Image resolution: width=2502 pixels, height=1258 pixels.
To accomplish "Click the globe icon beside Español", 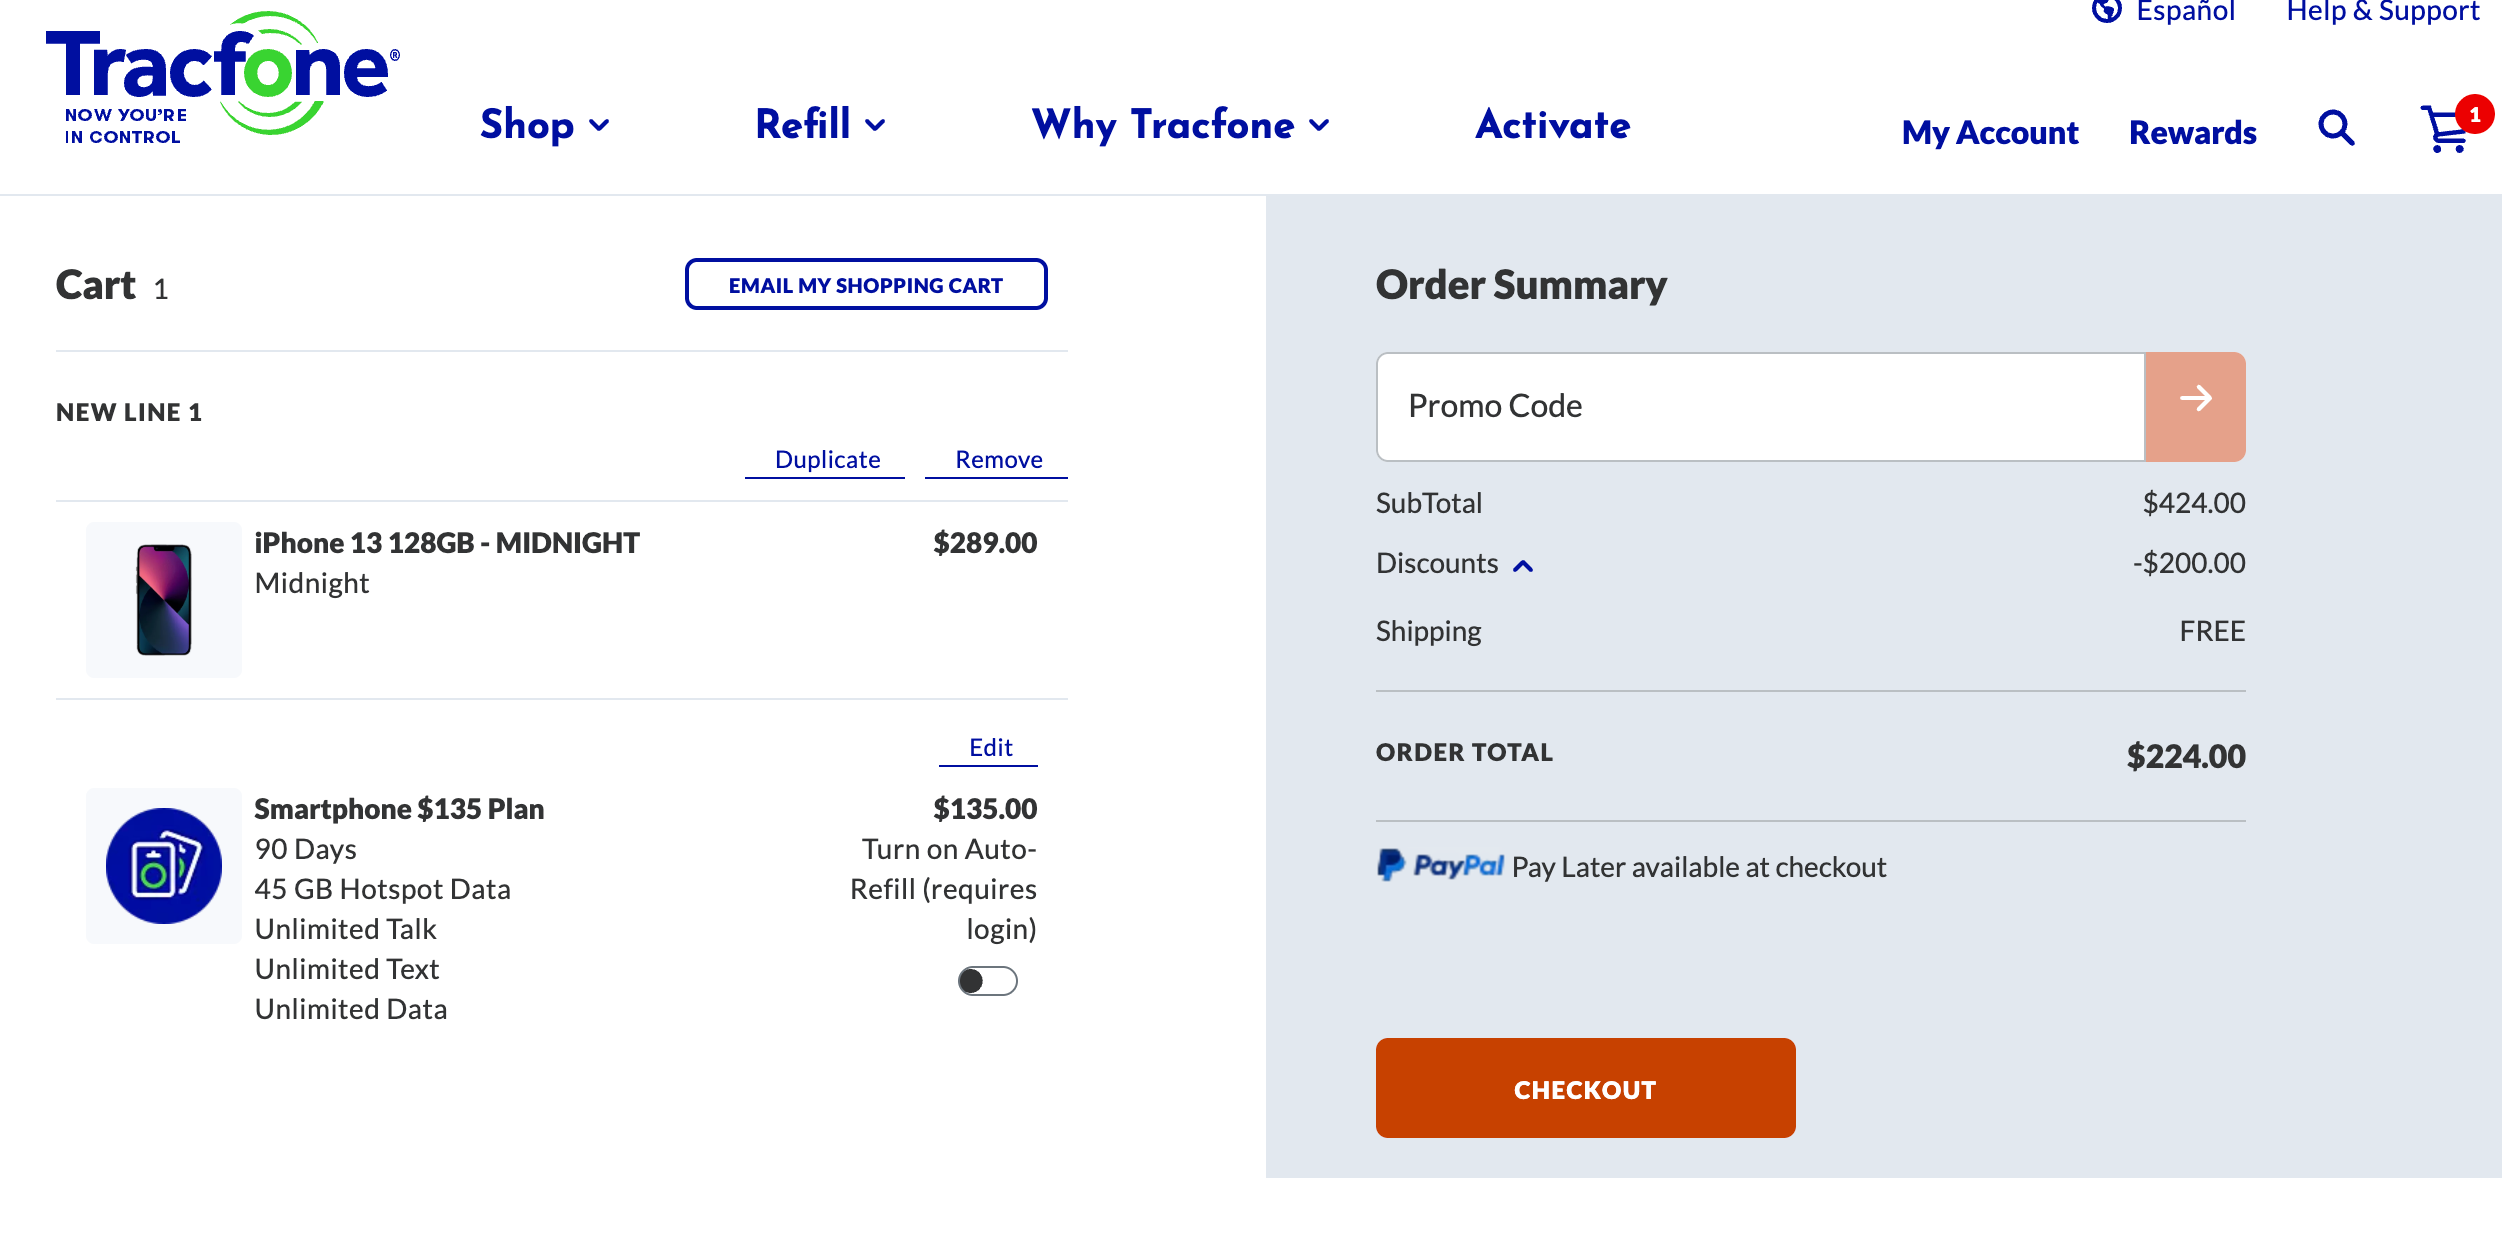I will click(x=2106, y=11).
